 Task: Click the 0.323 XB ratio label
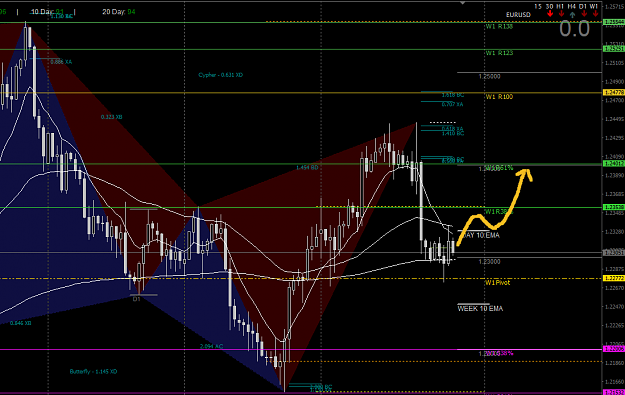click(x=111, y=117)
